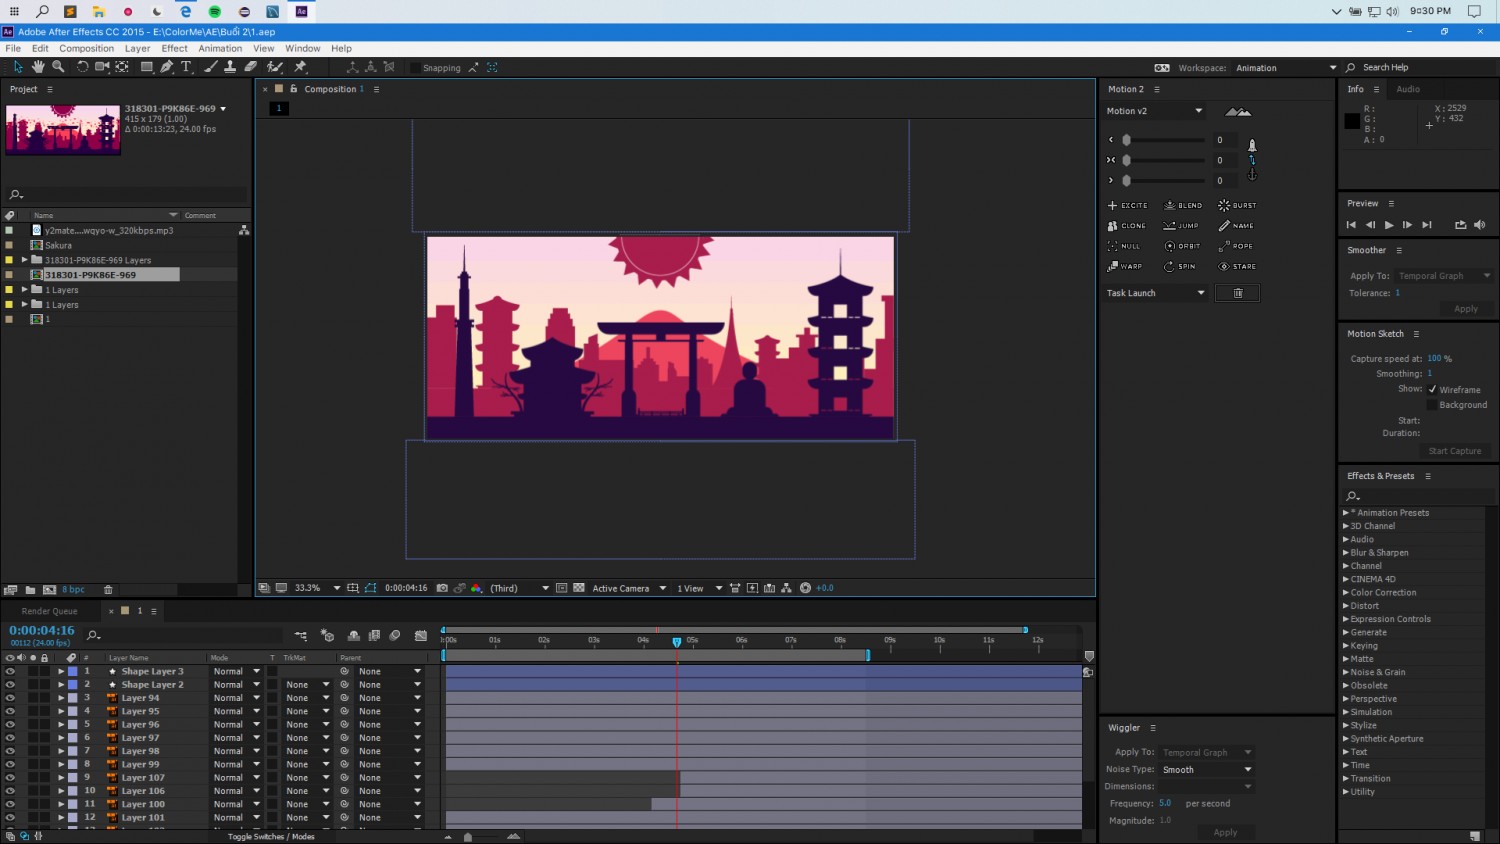The image size is (1500, 844).
Task: Enable the Background checkbox in Motion Sketch
Action: click(1432, 405)
